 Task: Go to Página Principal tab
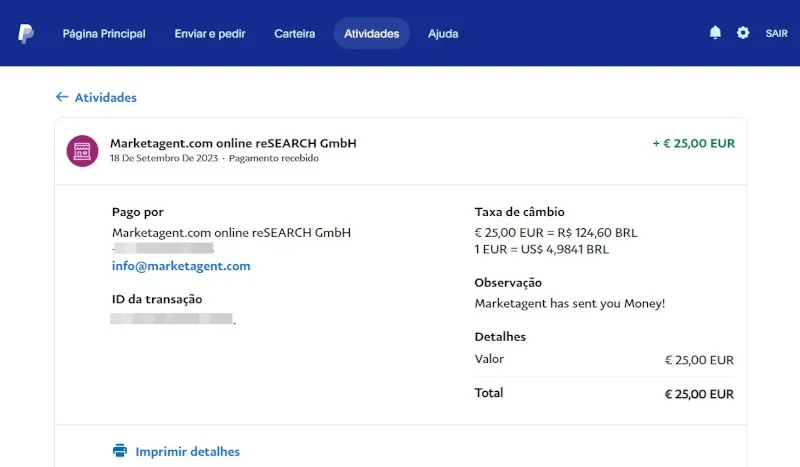pos(104,34)
